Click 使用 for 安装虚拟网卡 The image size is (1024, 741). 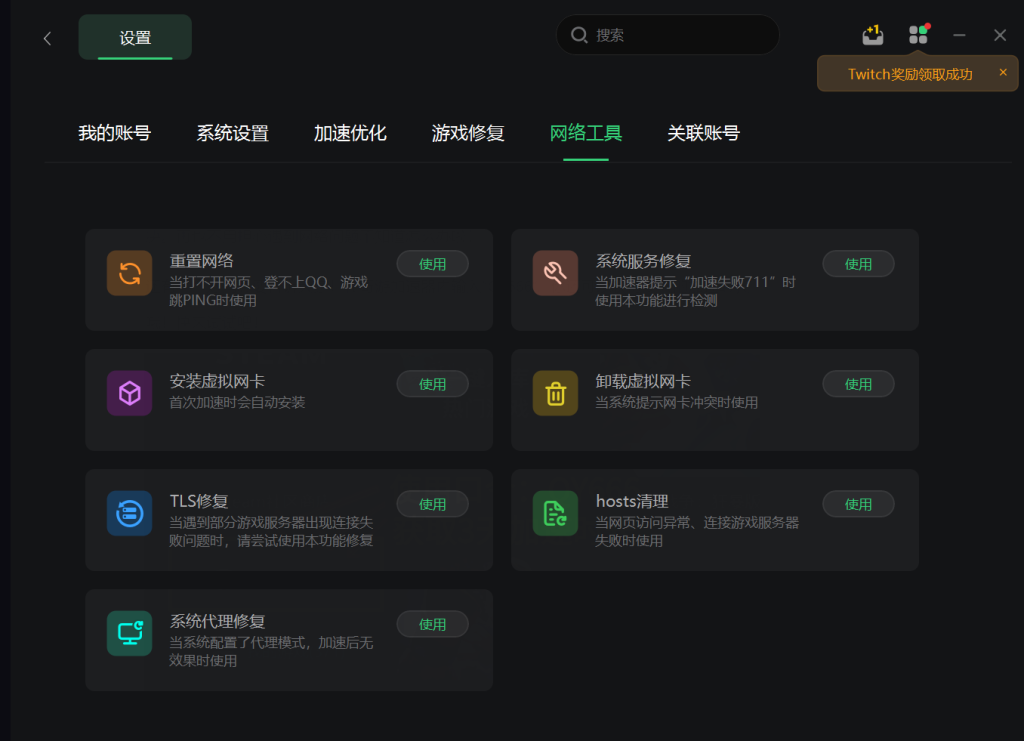pyautogui.click(x=432, y=384)
